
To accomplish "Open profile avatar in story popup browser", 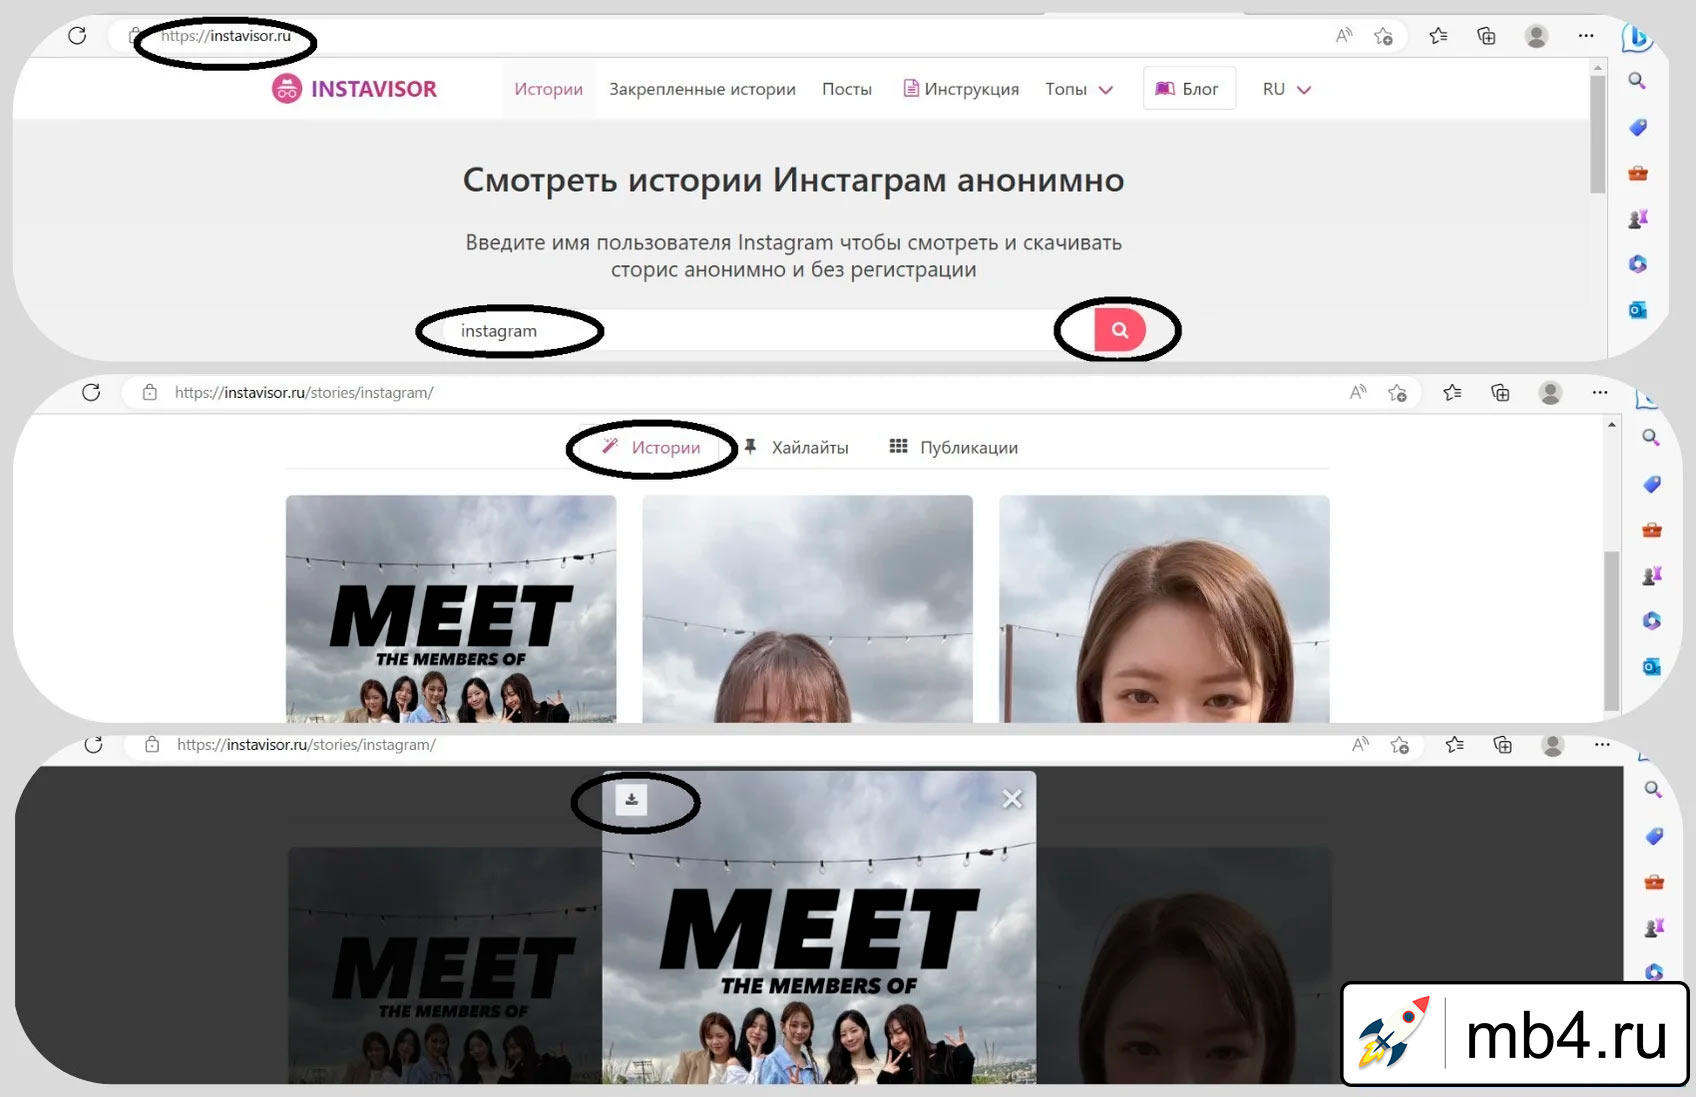I will click(x=1553, y=745).
